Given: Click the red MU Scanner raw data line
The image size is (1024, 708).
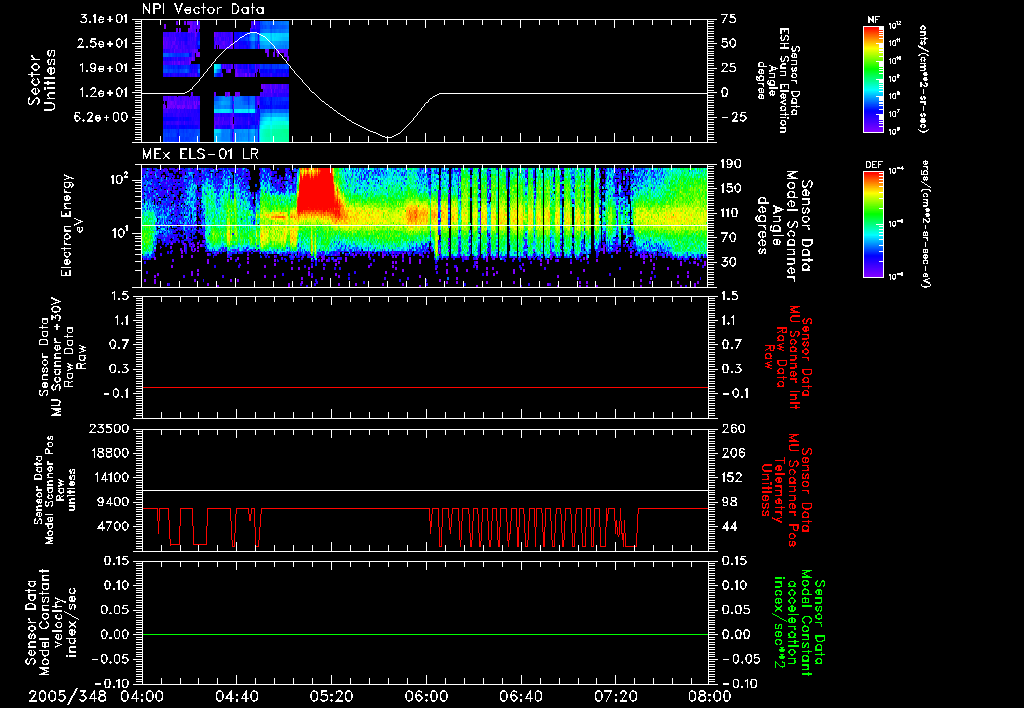Looking at the screenshot, I should click(x=425, y=387).
